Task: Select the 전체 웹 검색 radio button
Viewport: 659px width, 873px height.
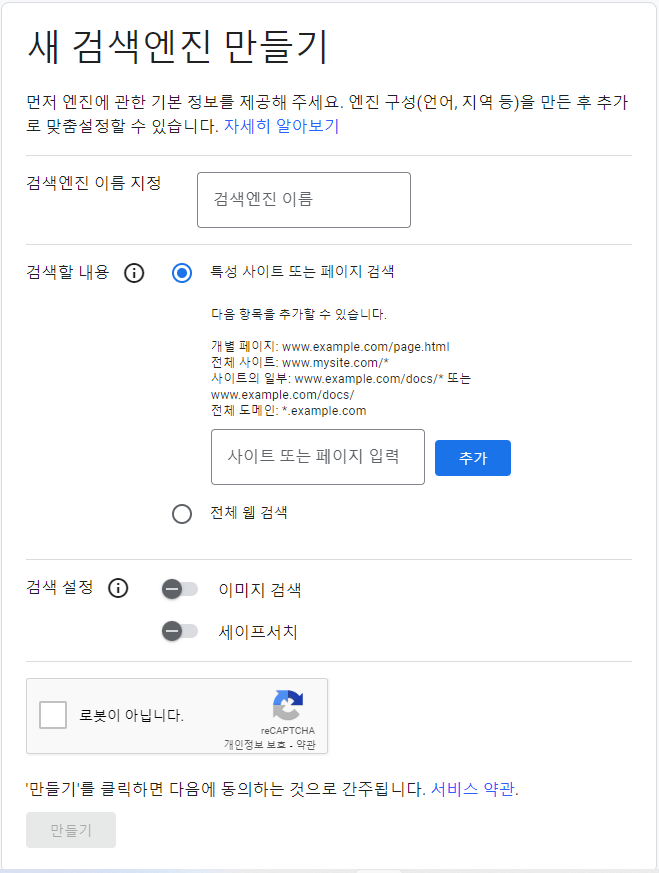Action: coord(182,514)
